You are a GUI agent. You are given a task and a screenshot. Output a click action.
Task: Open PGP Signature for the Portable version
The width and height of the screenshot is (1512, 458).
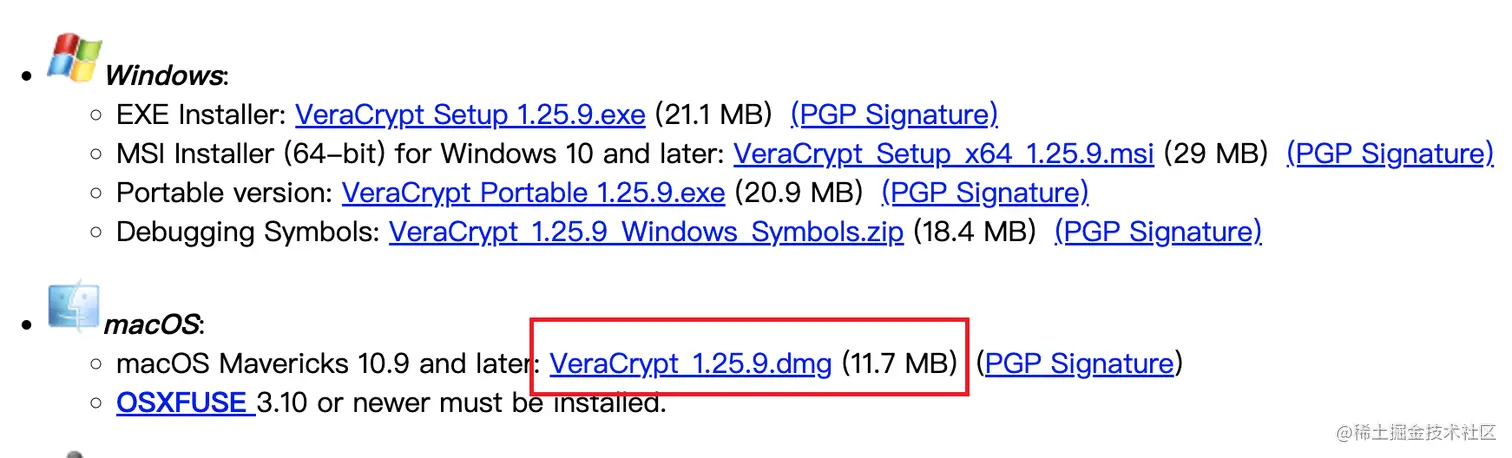[985, 193]
